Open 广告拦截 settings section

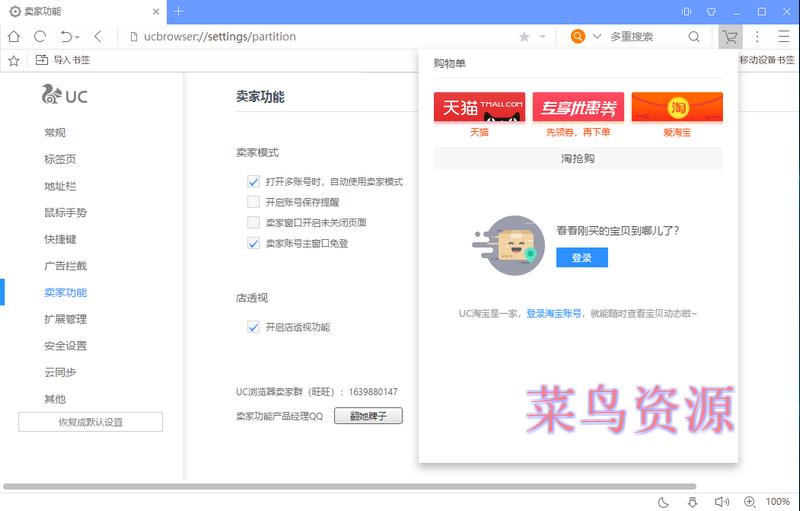[x=65, y=266]
